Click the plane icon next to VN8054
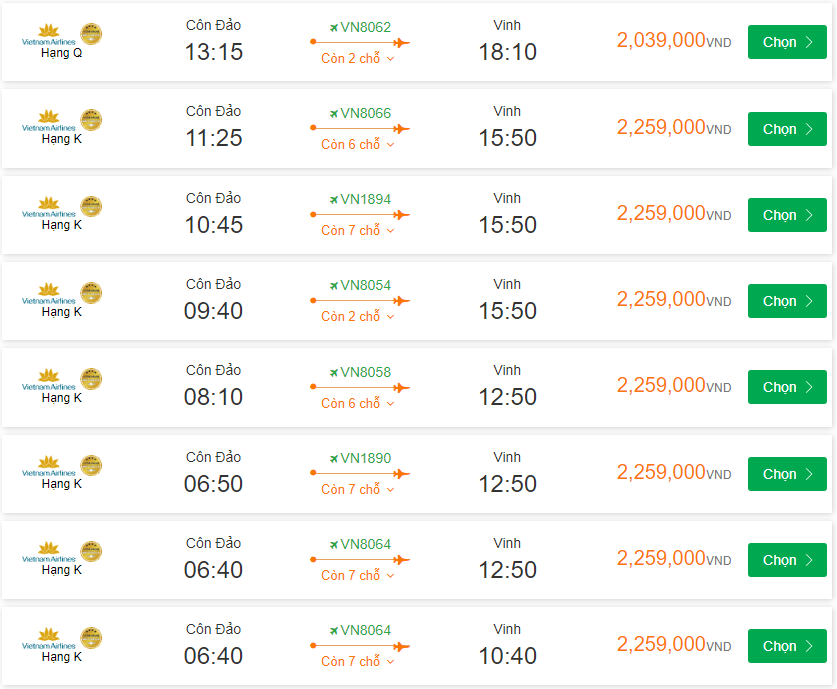 click(334, 285)
